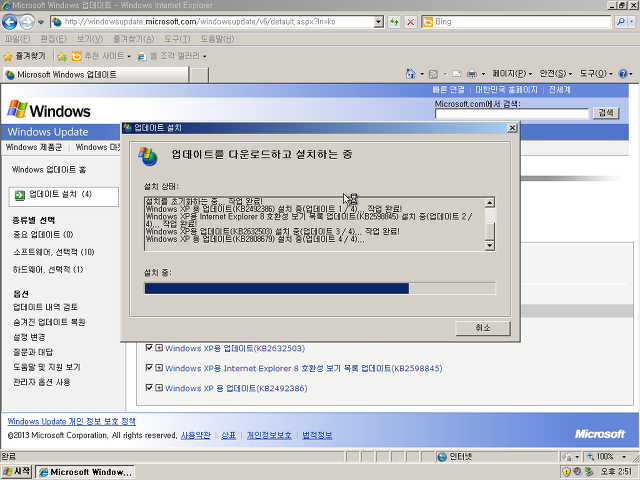Expand details for KB2492386 update
The height and width of the screenshot is (480, 640).
point(159,388)
